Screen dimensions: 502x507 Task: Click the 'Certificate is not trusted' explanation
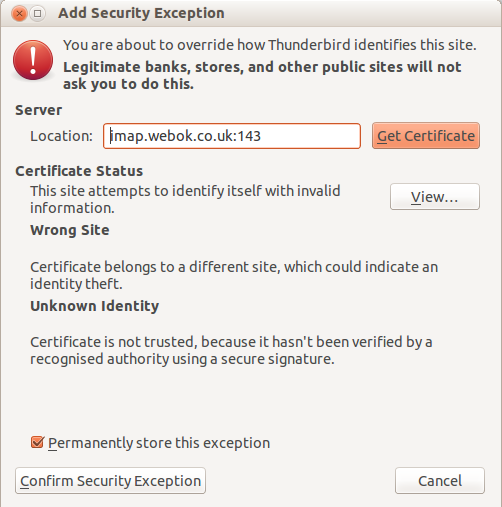231,350
